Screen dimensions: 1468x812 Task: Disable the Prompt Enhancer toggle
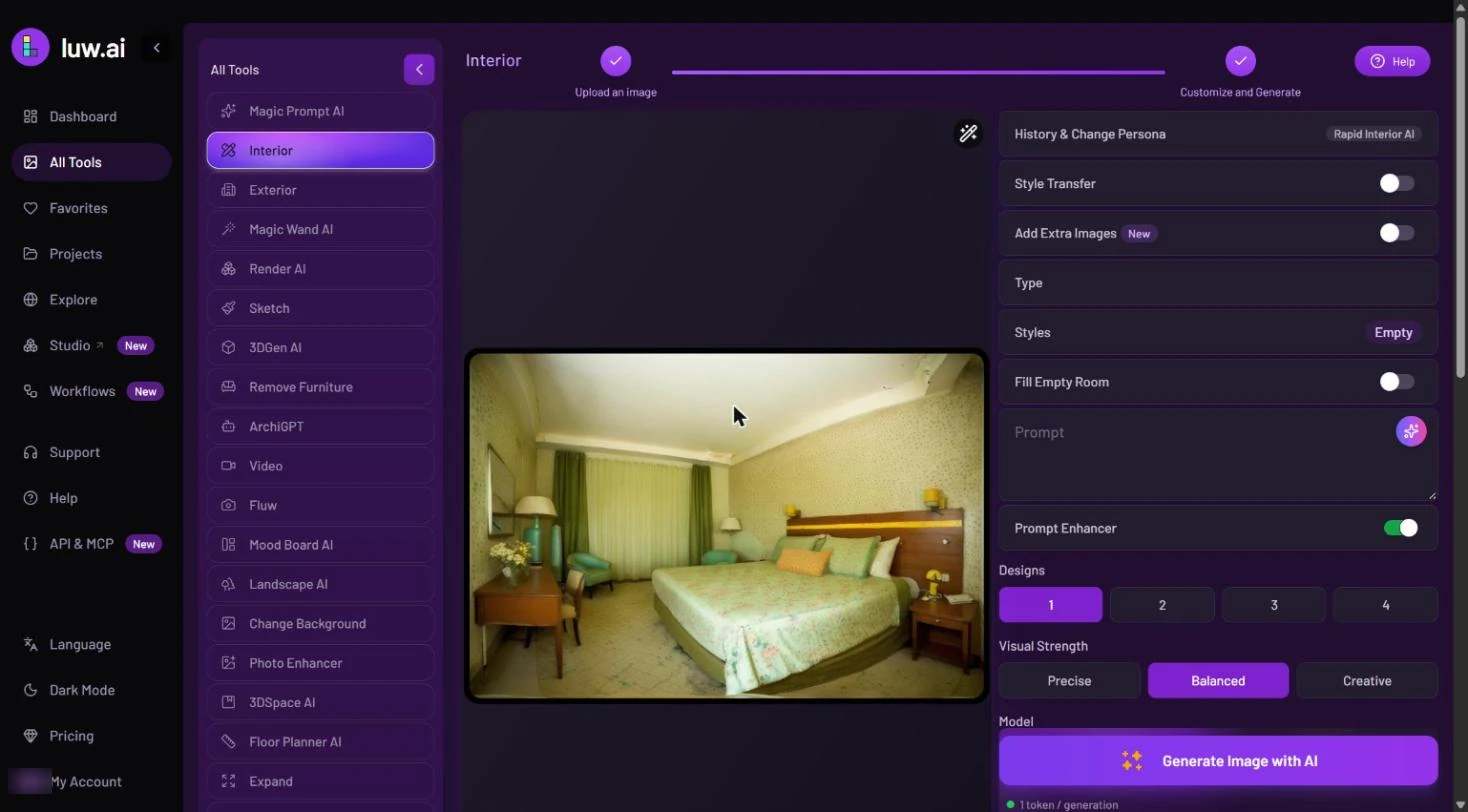(x=1401, y=528)
